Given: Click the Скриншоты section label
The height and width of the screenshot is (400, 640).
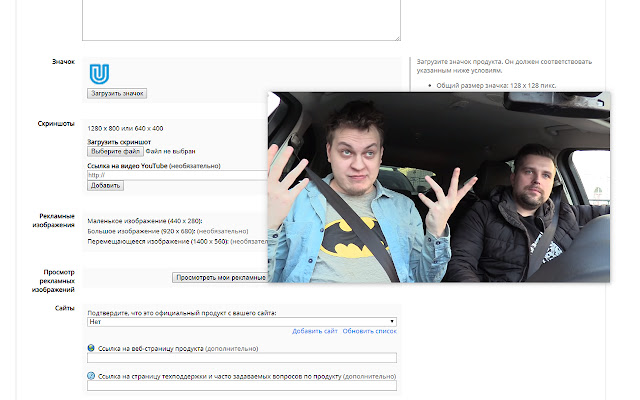Looking at the screenshot, I should (56, 123).
